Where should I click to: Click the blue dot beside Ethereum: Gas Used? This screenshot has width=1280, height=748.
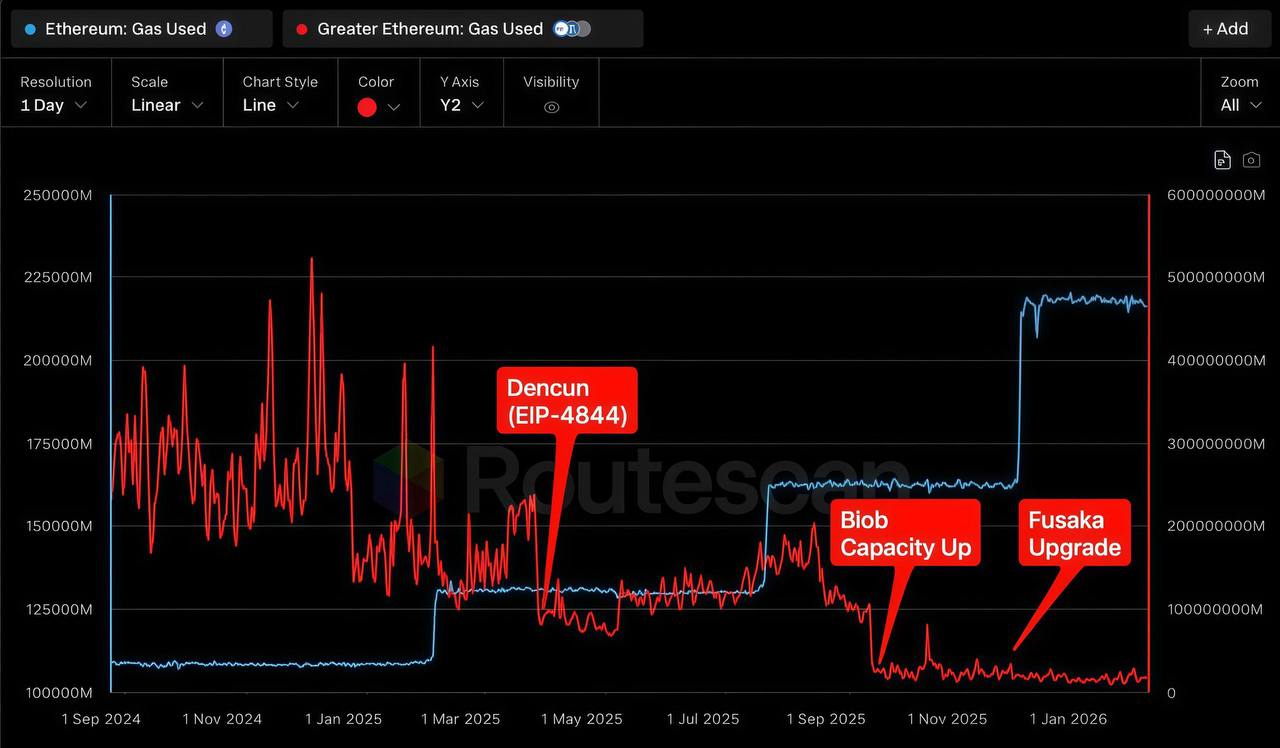(x=30, y=29)
